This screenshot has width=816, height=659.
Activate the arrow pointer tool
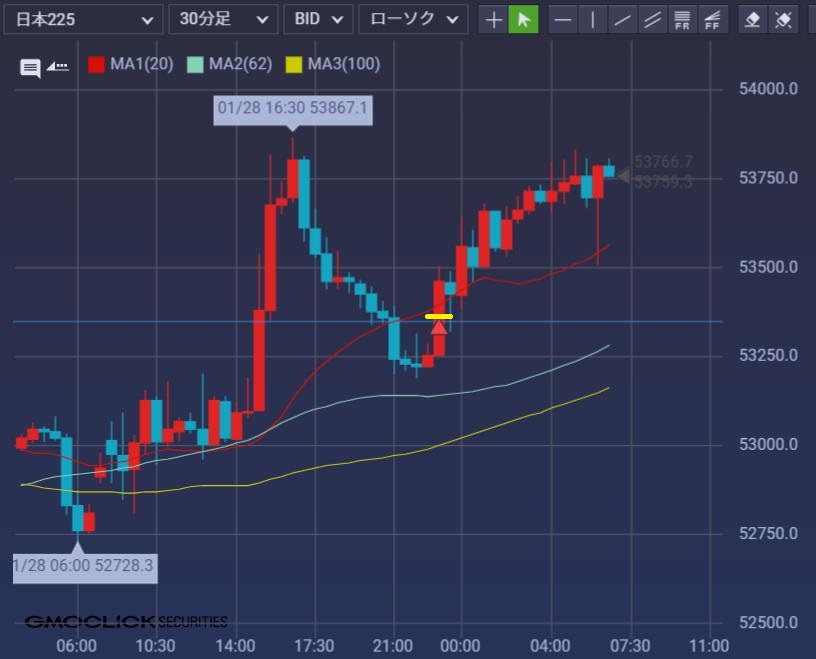[523, 19]
